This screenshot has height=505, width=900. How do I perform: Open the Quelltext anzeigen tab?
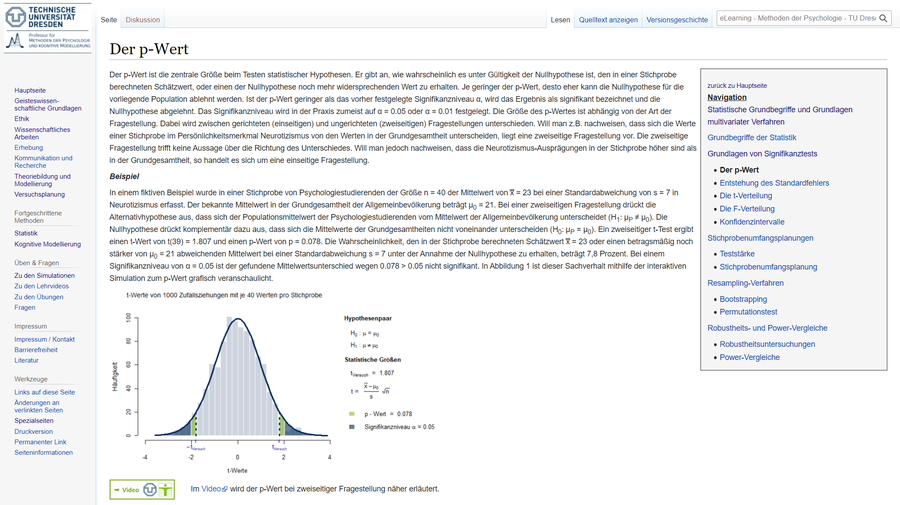pyautogui.click(x=608, y=20)
